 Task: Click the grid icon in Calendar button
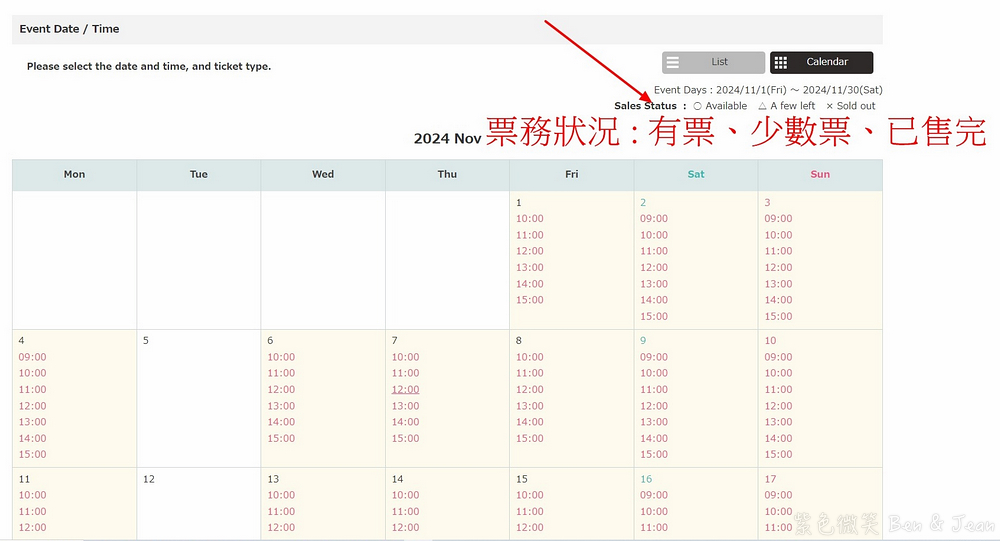781,62
